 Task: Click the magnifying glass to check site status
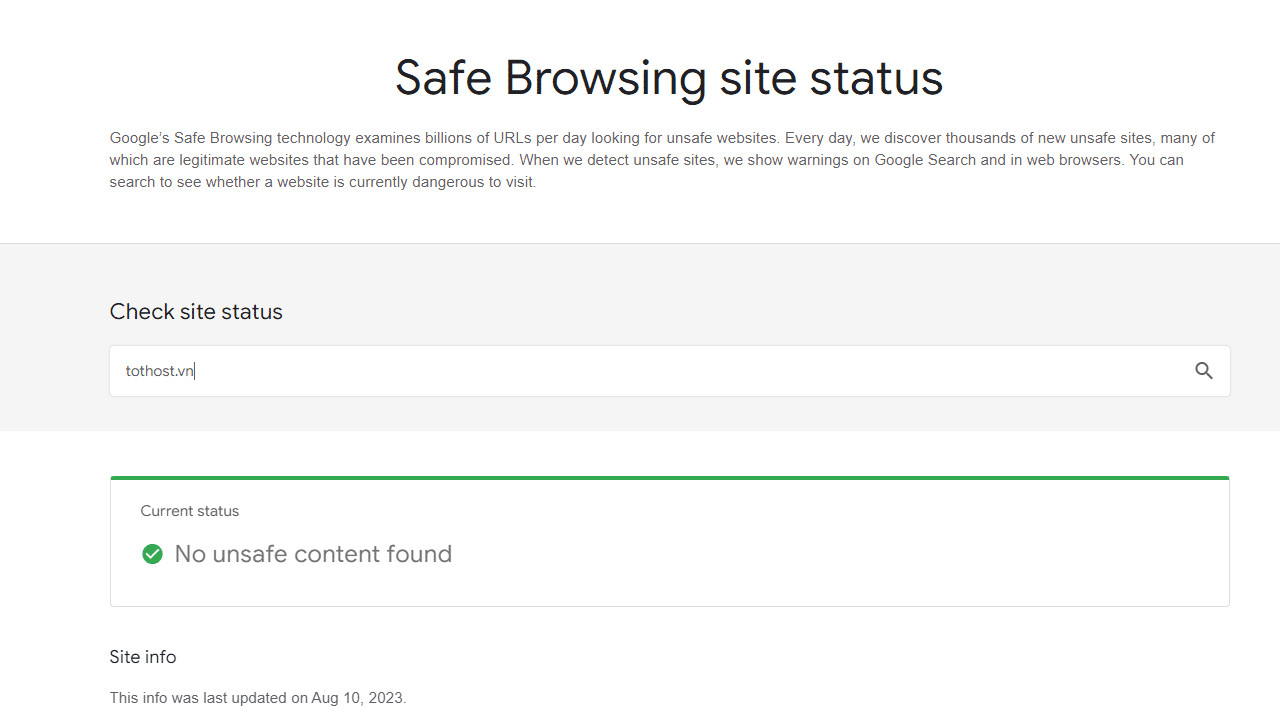(x=1204, y=370)
